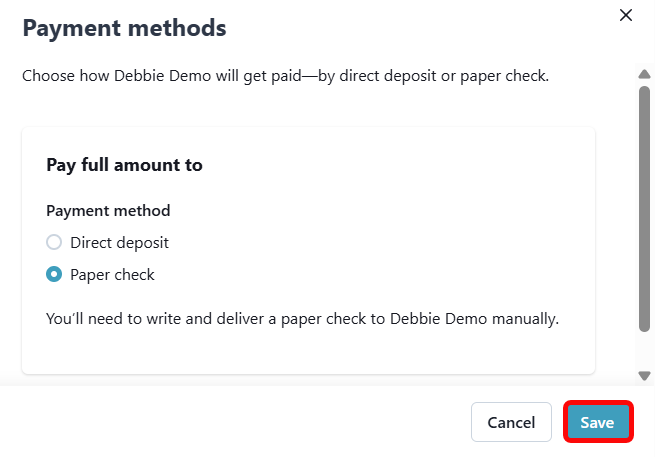Screen dimensions: 655x457
Task: Click the word 'manually' in the note
Action: tap(524, 319)
